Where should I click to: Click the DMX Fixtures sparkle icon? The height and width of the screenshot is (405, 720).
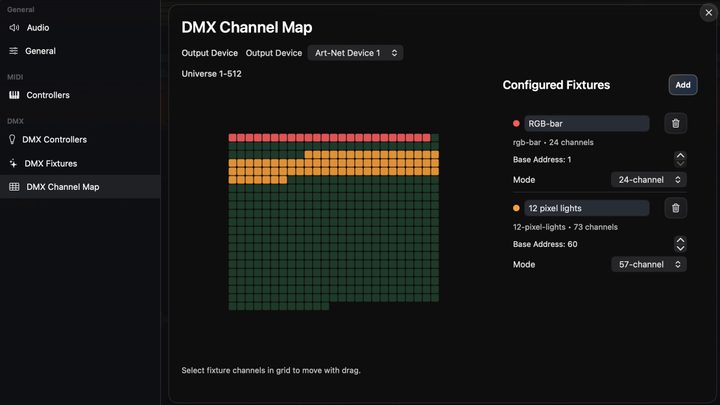(x=13, y=163)
